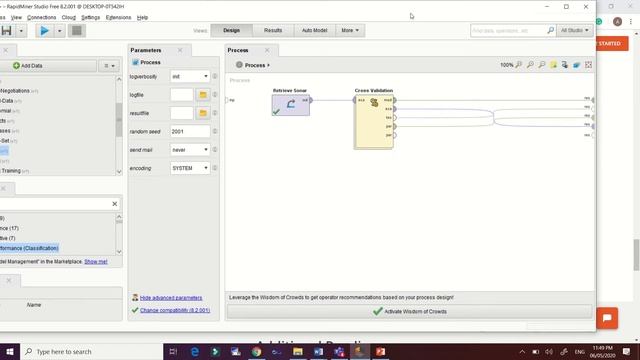Open the Connections menu
The image size is (640, 360).
click(42, 18)
